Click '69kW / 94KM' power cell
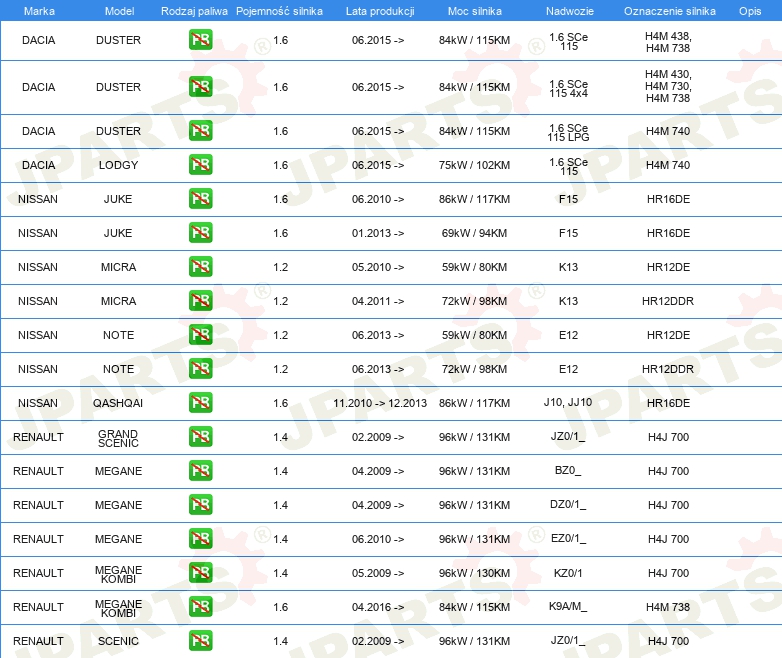This screenshot has width=782, height=658. [x=474, y=233]
